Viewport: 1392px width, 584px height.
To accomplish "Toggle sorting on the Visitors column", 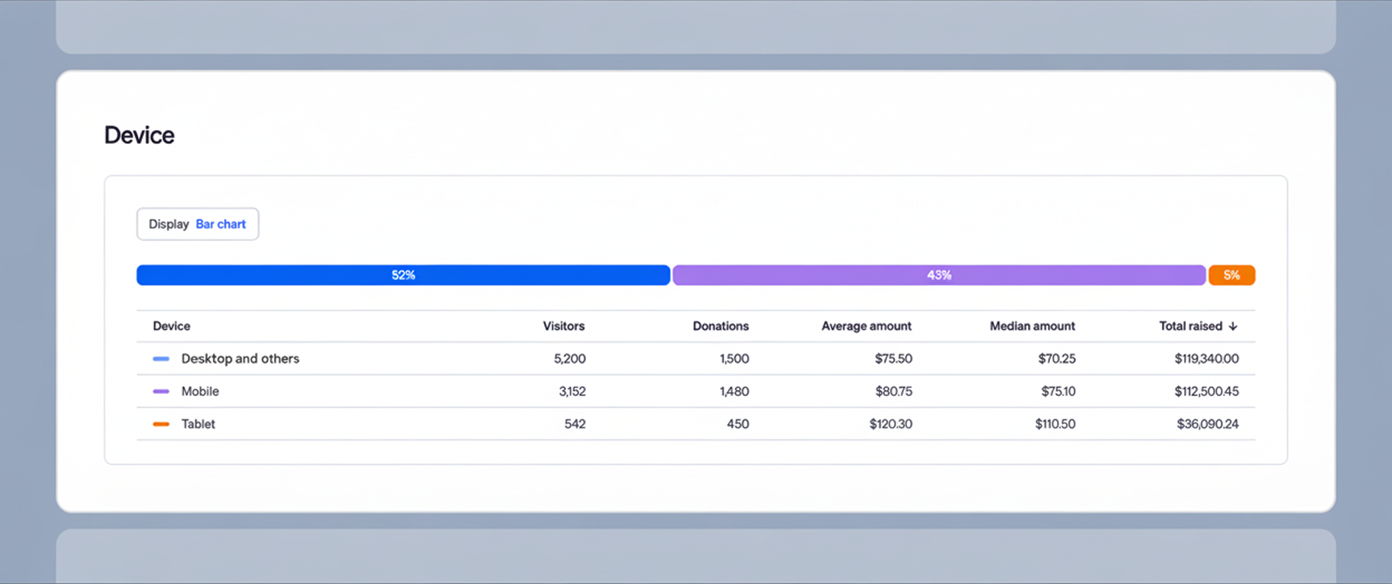I will 564,326.
